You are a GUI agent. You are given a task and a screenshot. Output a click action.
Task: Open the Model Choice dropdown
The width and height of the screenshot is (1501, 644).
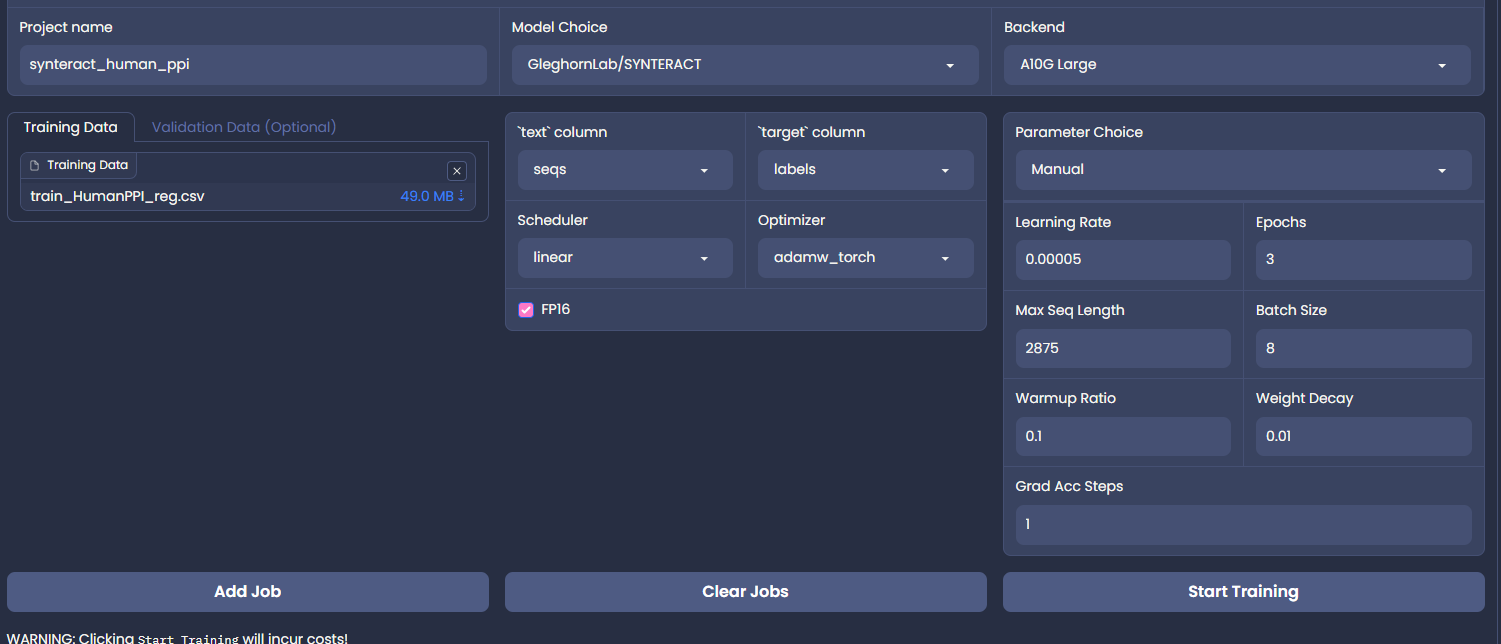744,65
